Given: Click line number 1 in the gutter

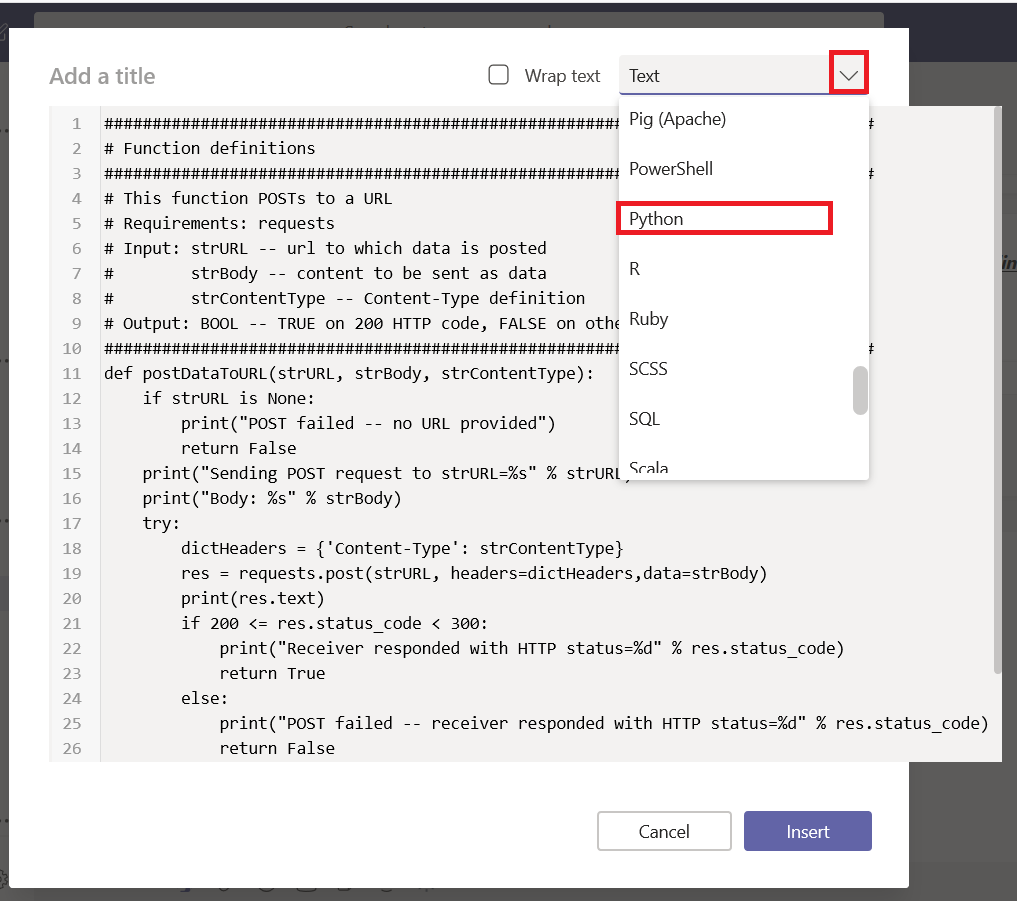Looking at the screenshot, I should pos(76,123).
